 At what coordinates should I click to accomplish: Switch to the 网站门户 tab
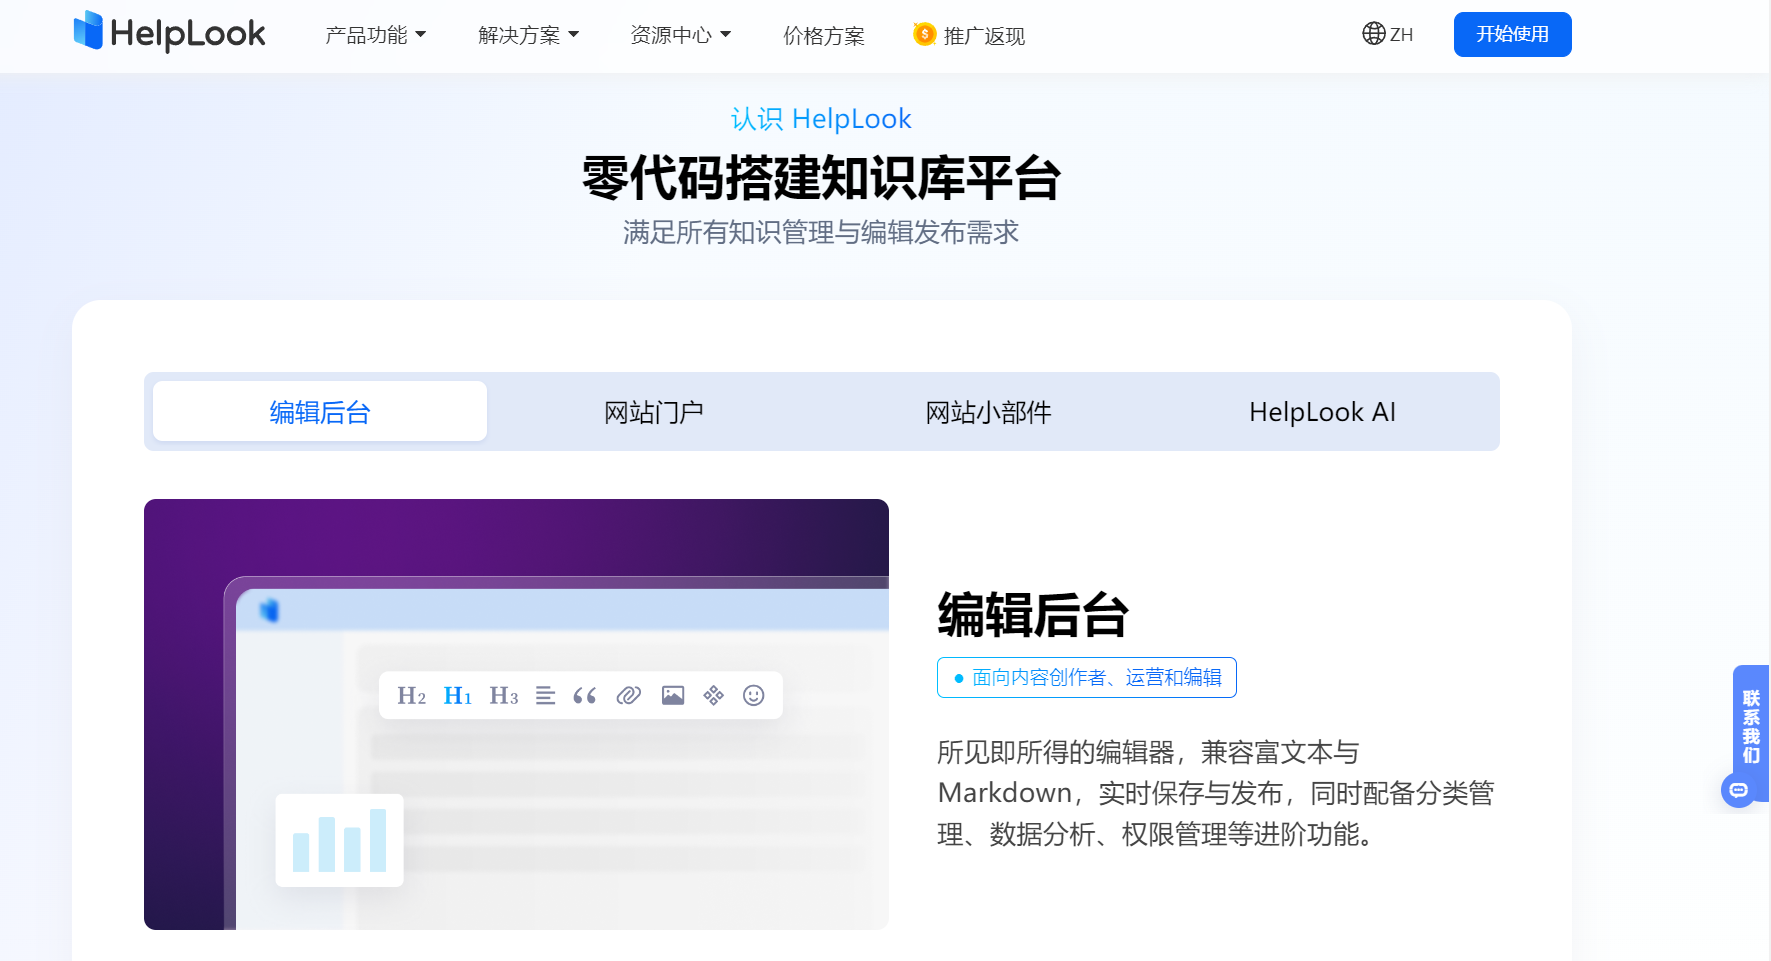654,411
